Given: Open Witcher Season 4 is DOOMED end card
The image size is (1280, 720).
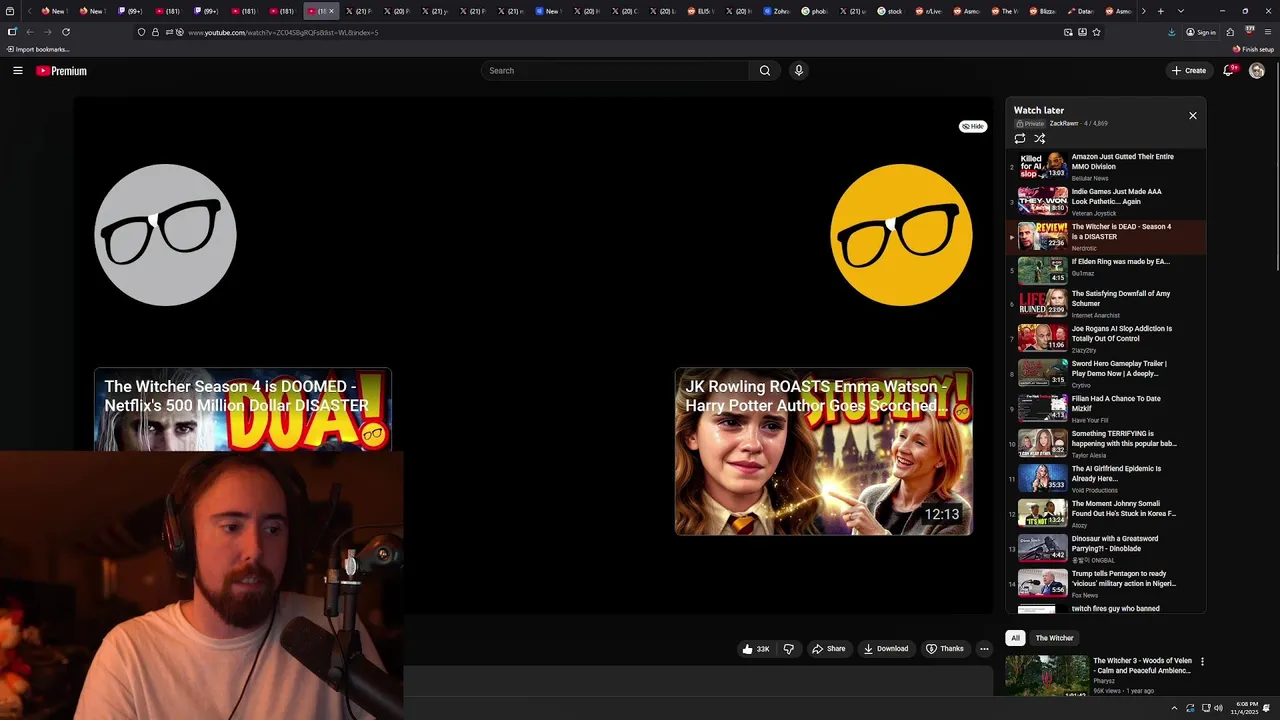Looking at the screenshot, I should pos(243,409).
